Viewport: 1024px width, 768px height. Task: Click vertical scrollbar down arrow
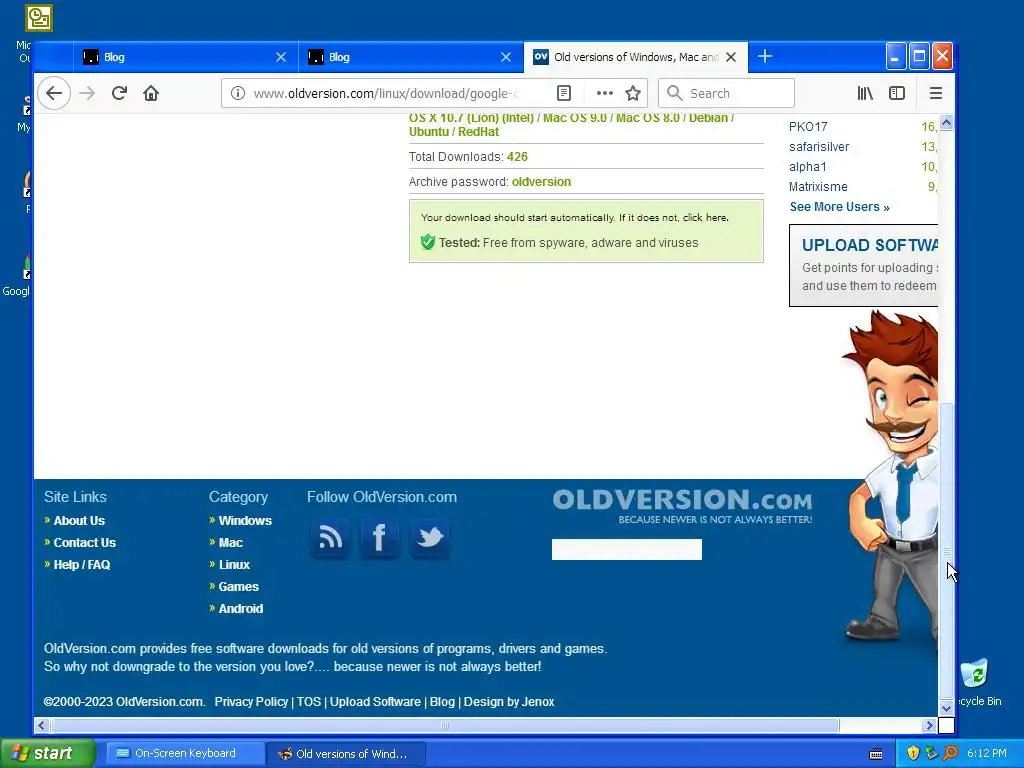point(946,708)
